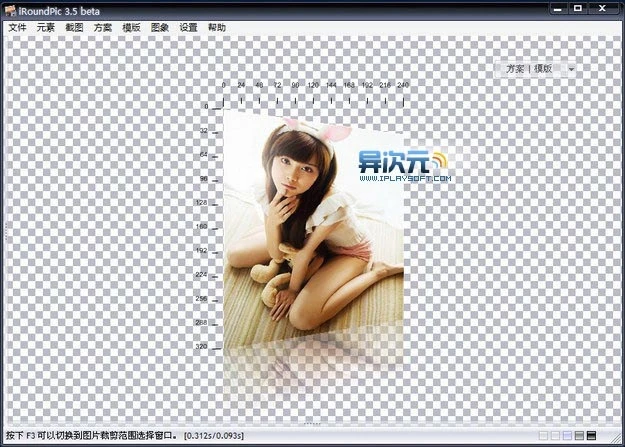Open the 设置 menu

[189, 28]
